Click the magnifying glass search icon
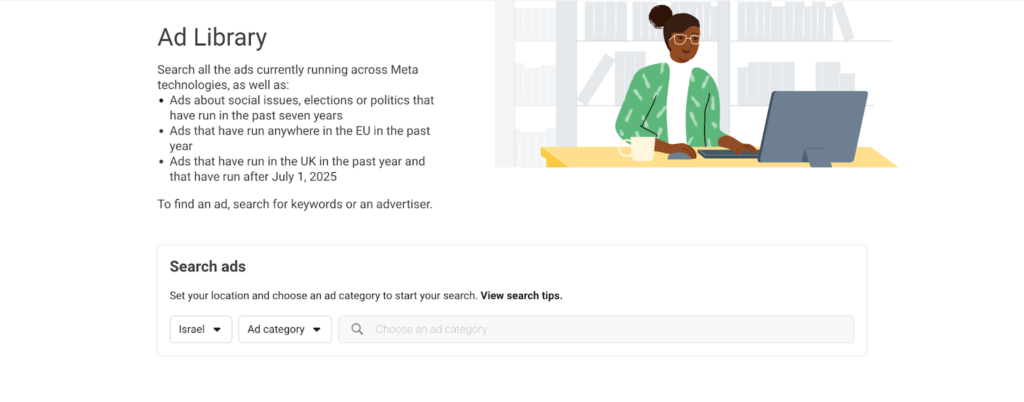The height and width of the screenshot is (402, 1024). coord(357,329)
